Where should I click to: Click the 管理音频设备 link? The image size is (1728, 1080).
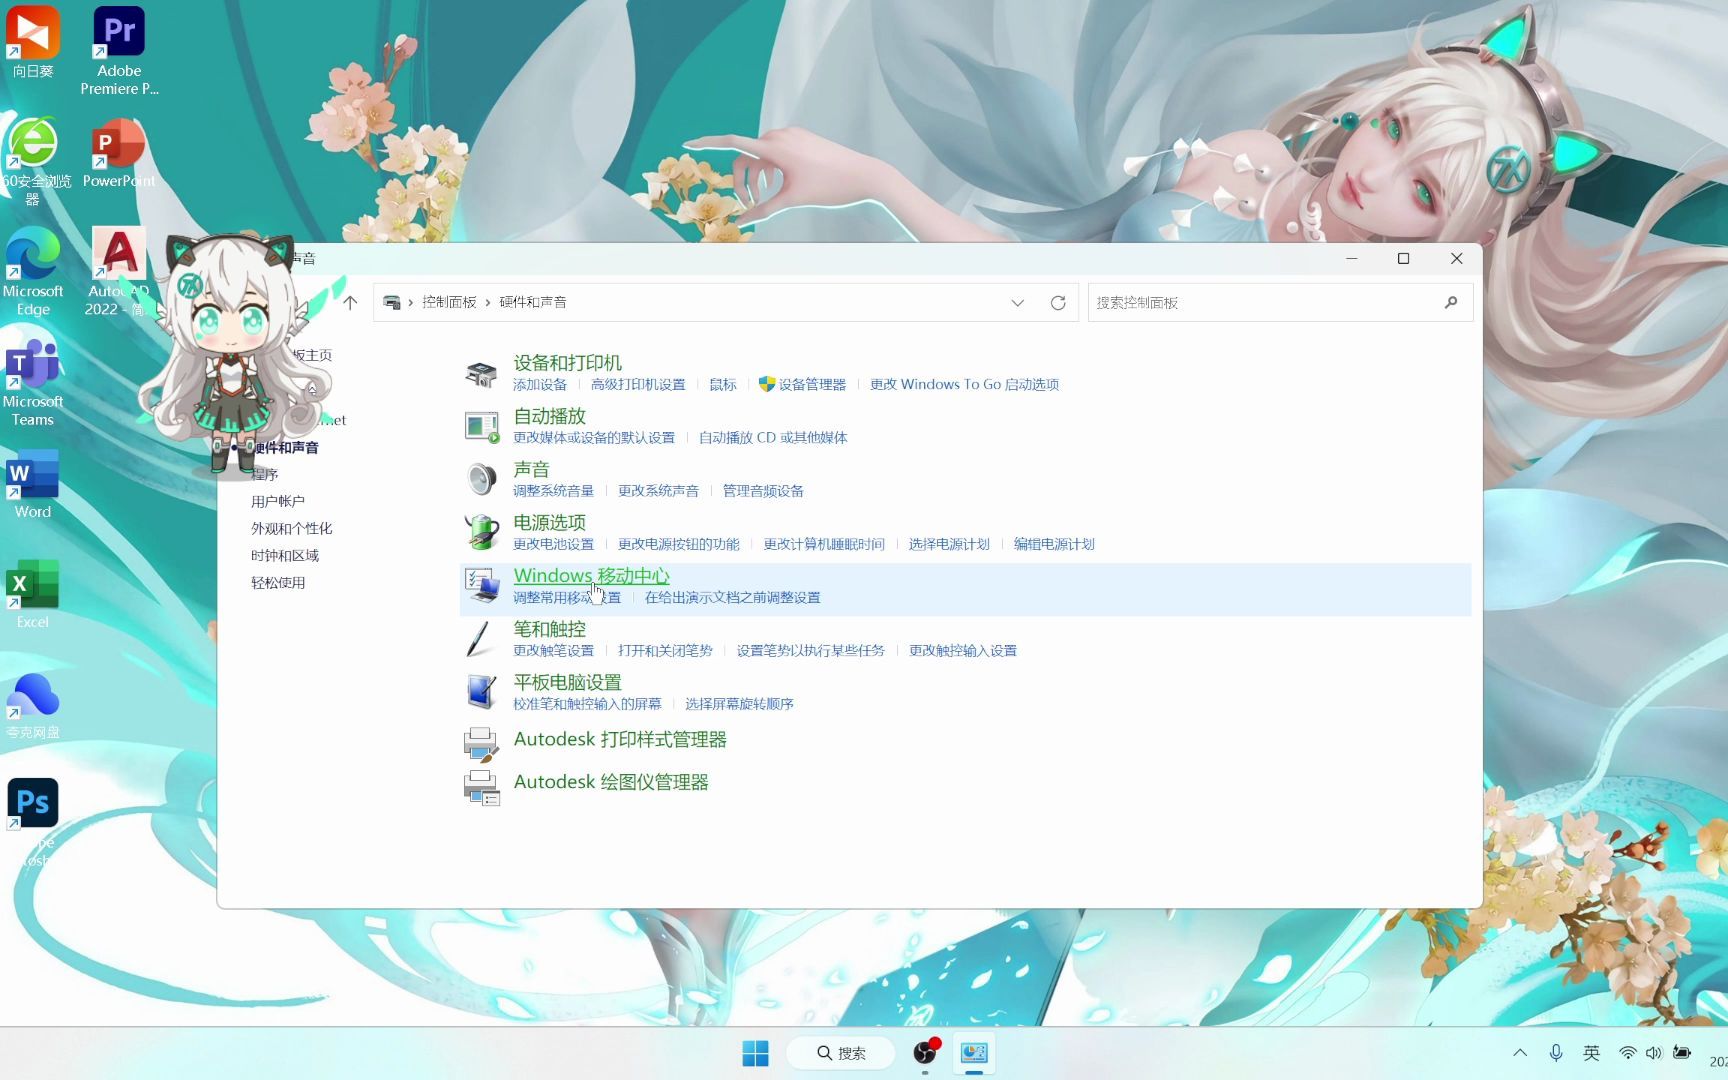point(763,491)
